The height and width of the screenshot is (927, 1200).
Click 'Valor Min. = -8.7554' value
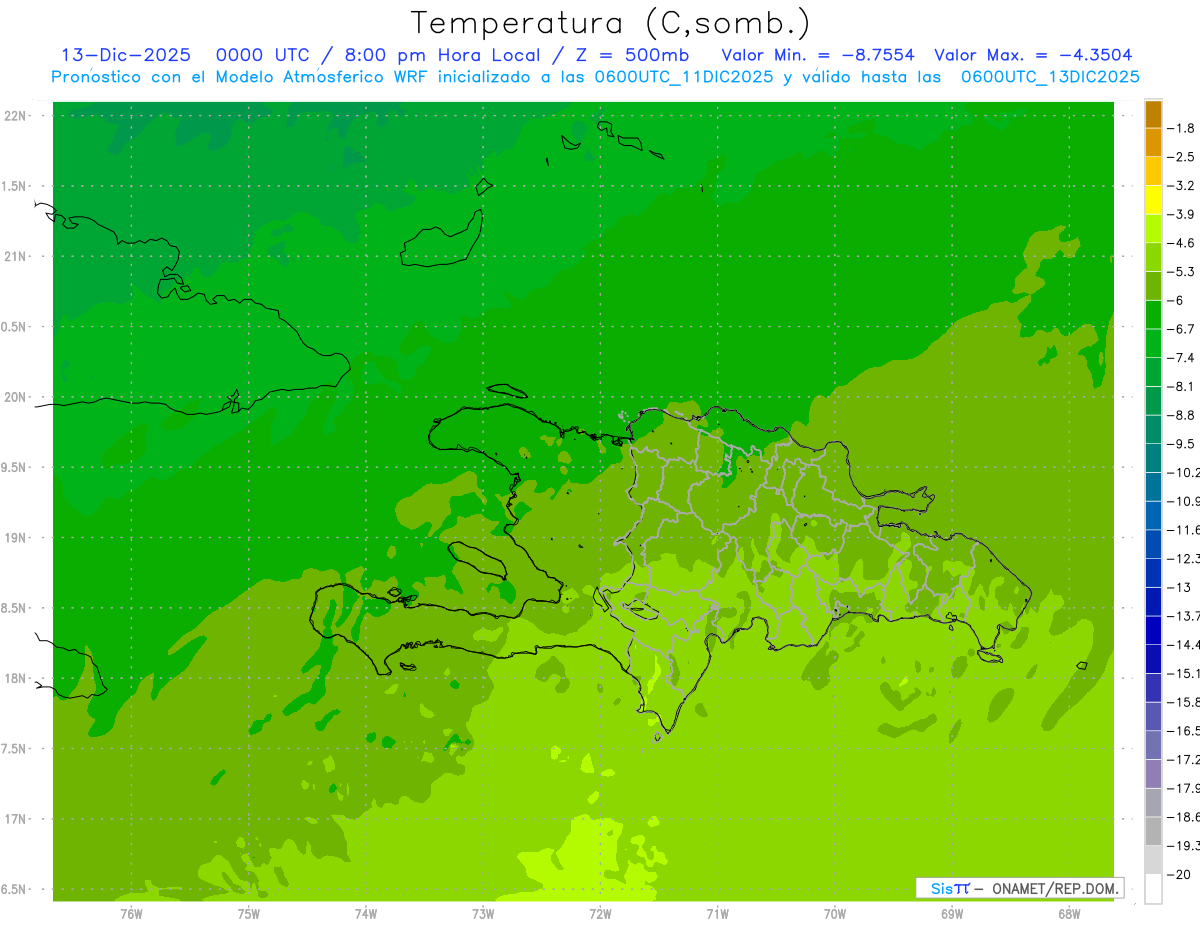(817, 55)
